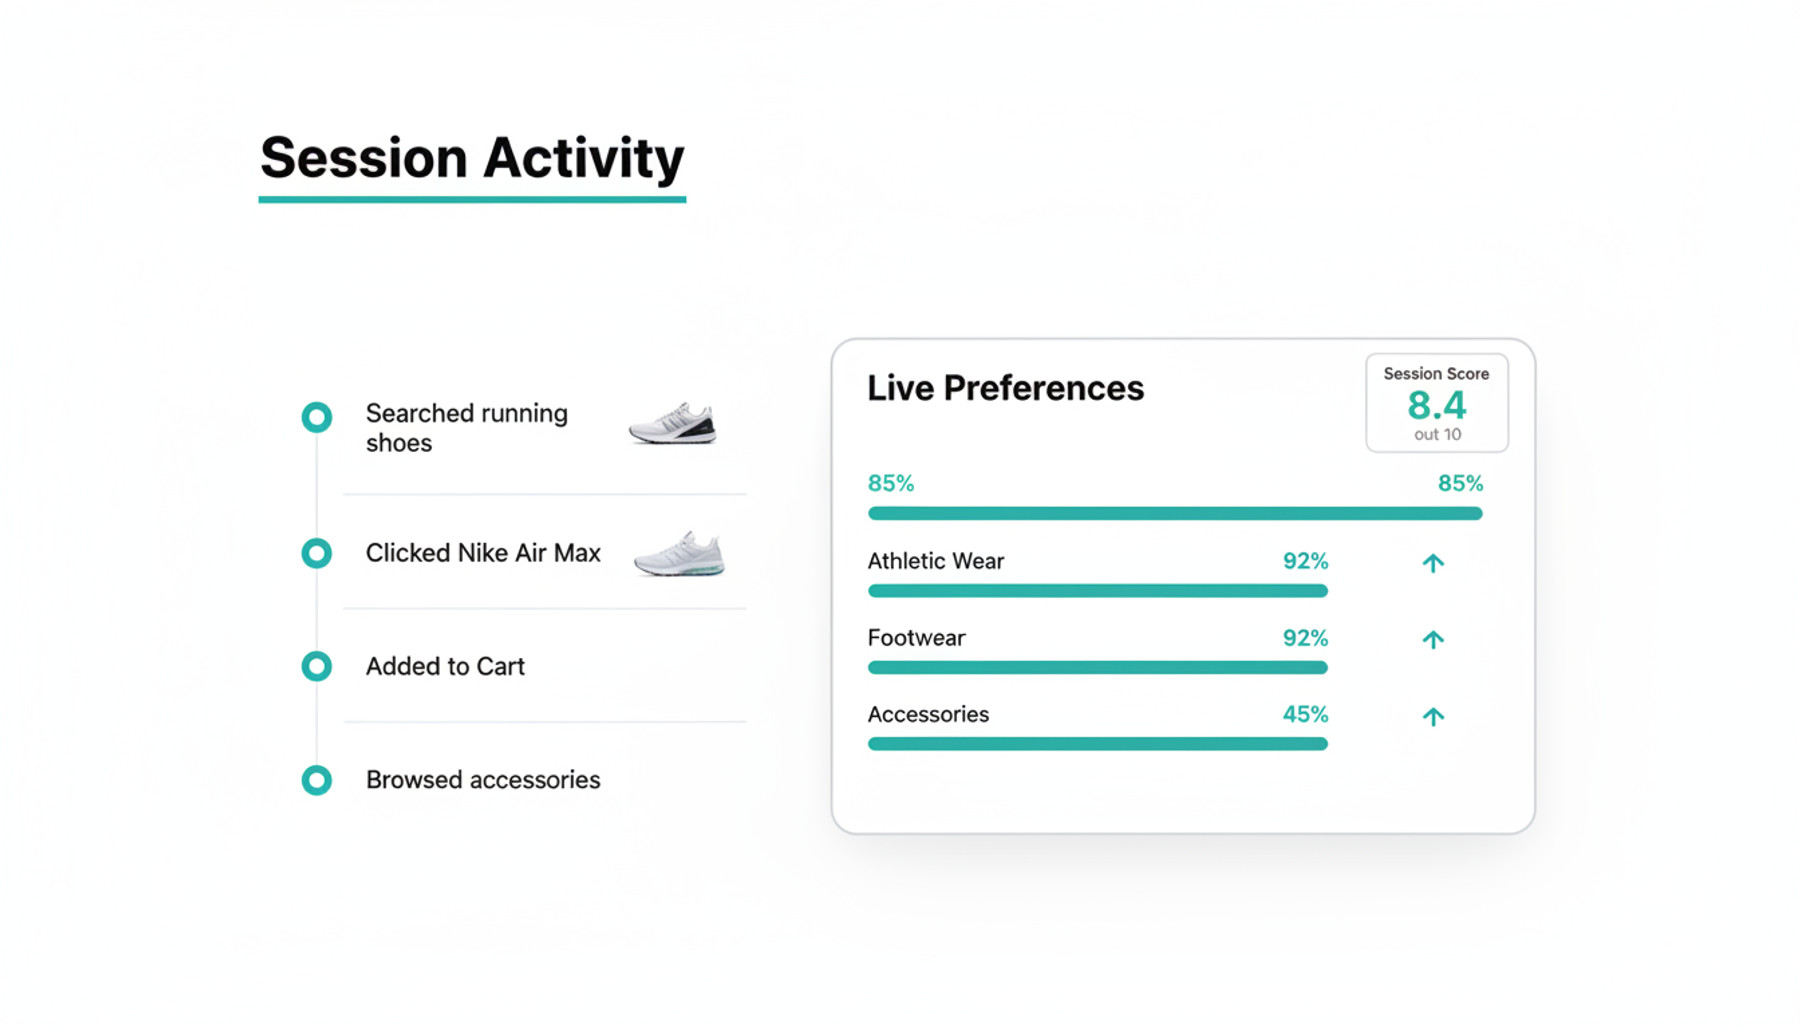Click the Session Score 8.4 box
Image resolution: width=1800 pixels, height=1029 pixels.
click(x=1436, y=403)
